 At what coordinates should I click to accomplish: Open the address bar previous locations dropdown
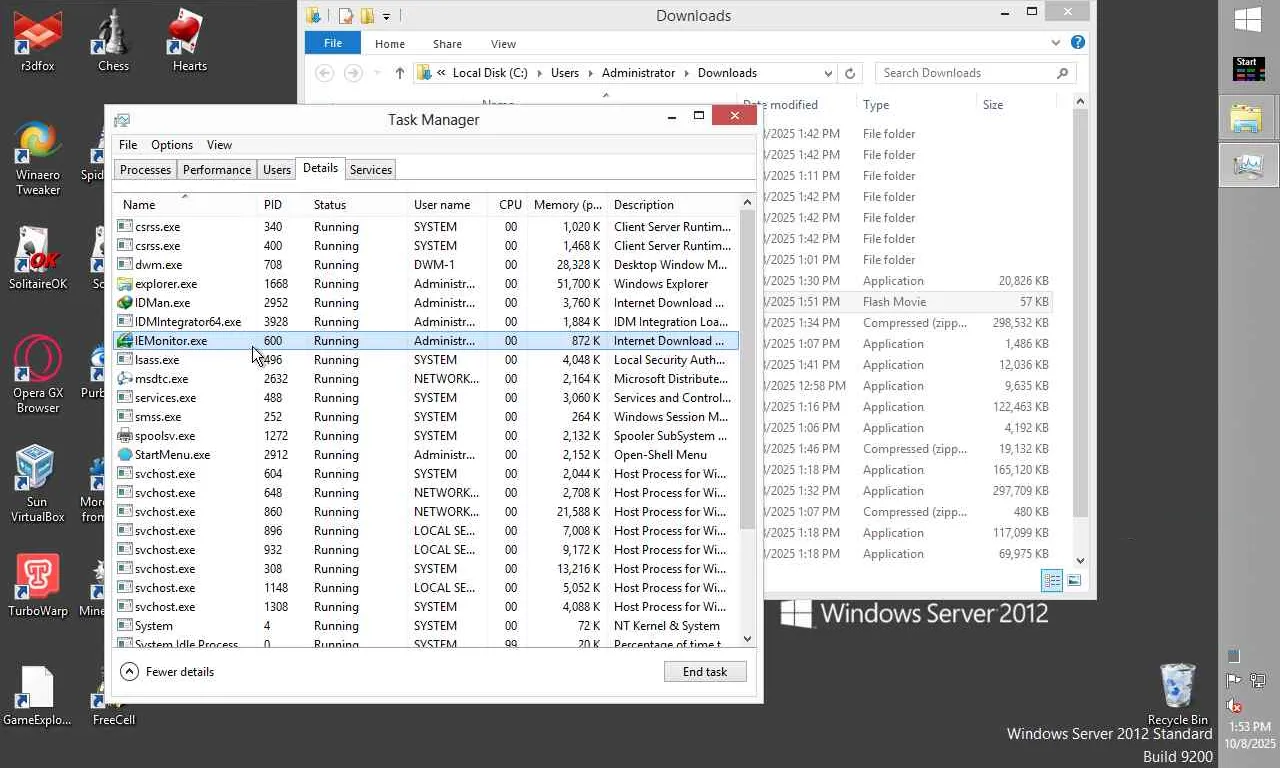pos(828,73)
